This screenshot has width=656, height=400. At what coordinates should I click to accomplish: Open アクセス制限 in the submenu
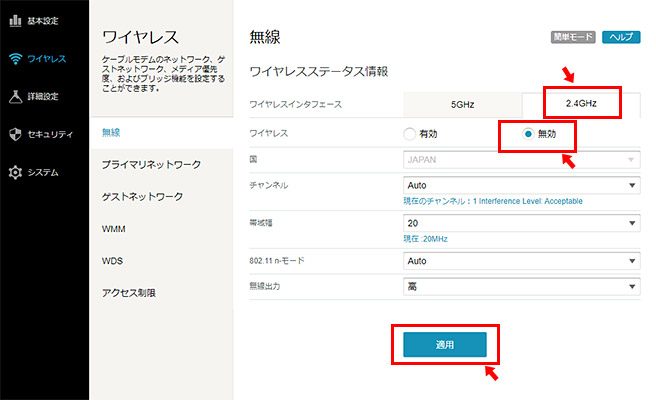pyautogui.click(x=130, y=293)
